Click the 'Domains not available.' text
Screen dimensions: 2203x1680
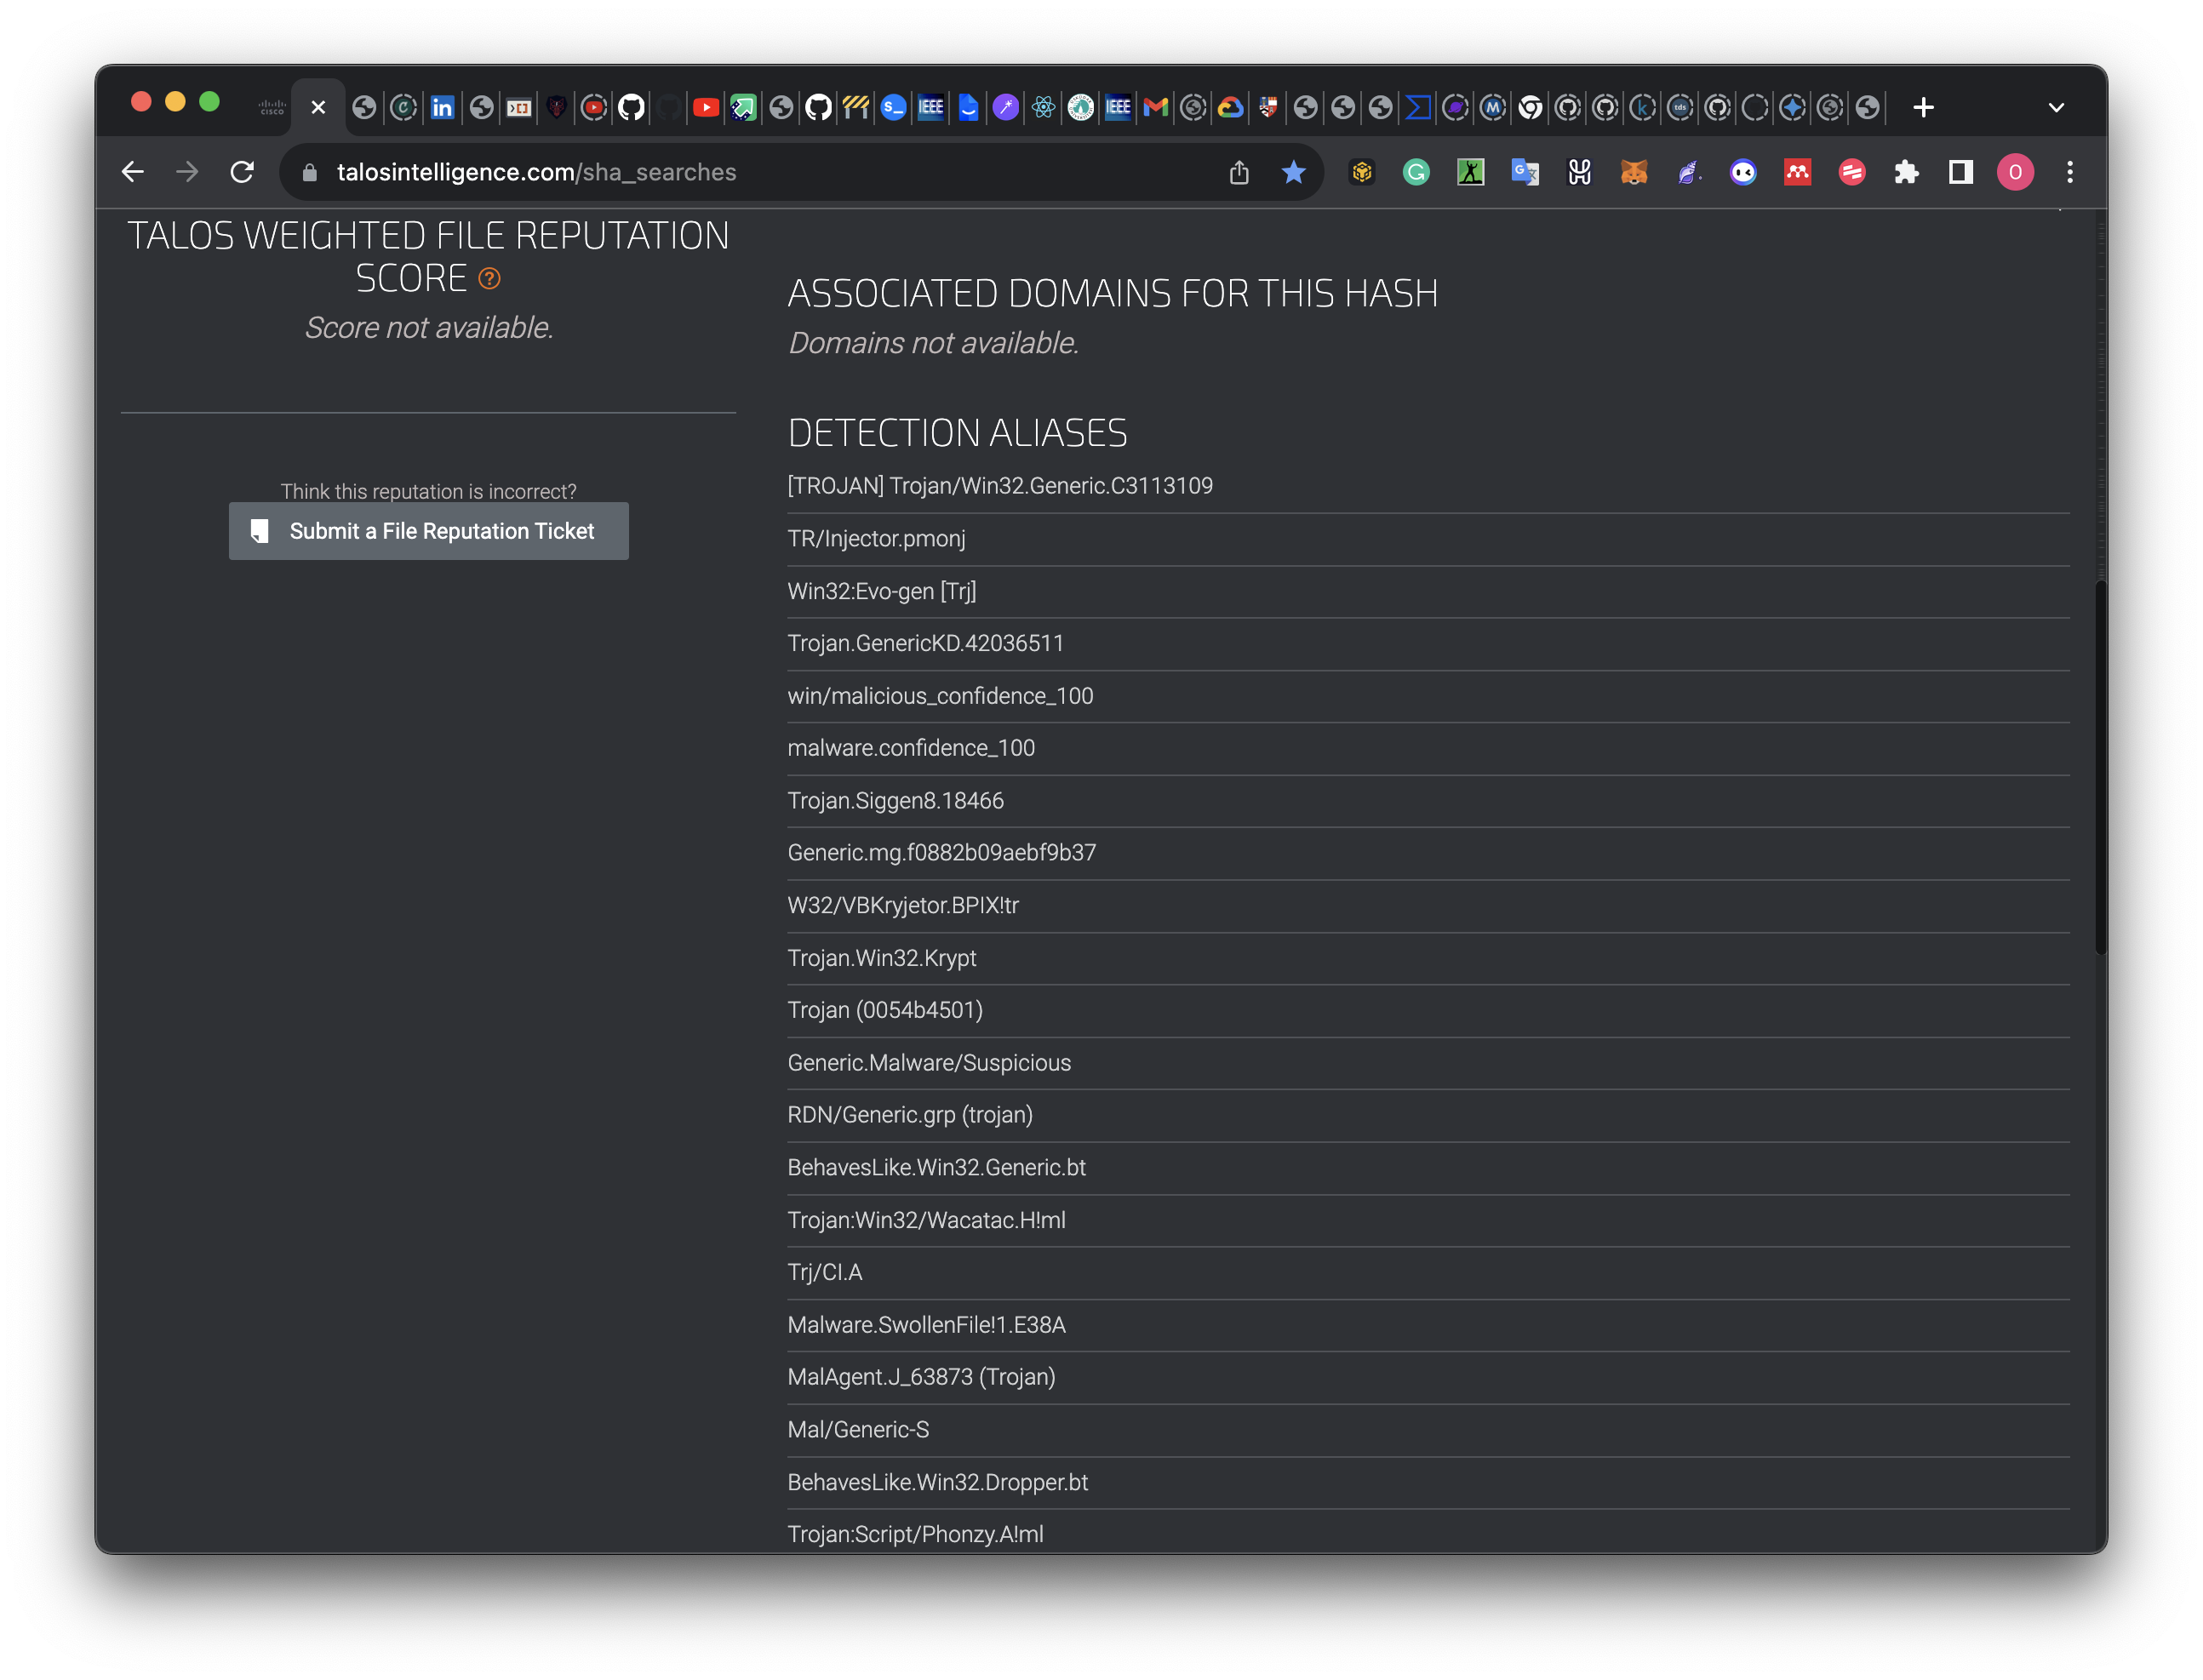(x=933, y=343)
